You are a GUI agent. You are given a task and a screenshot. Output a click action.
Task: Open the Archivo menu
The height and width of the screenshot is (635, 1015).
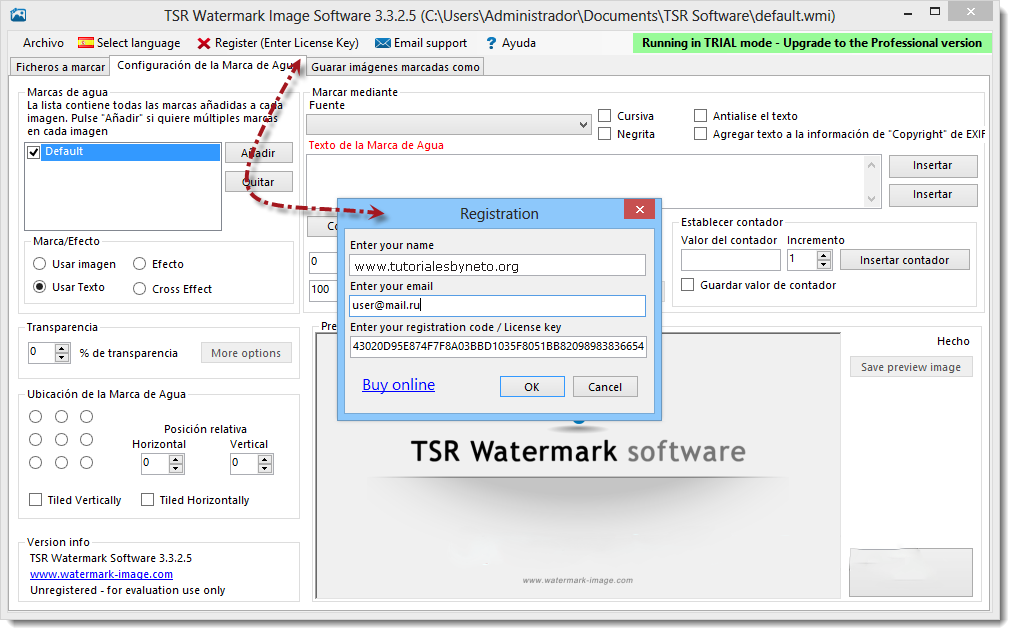43,43
